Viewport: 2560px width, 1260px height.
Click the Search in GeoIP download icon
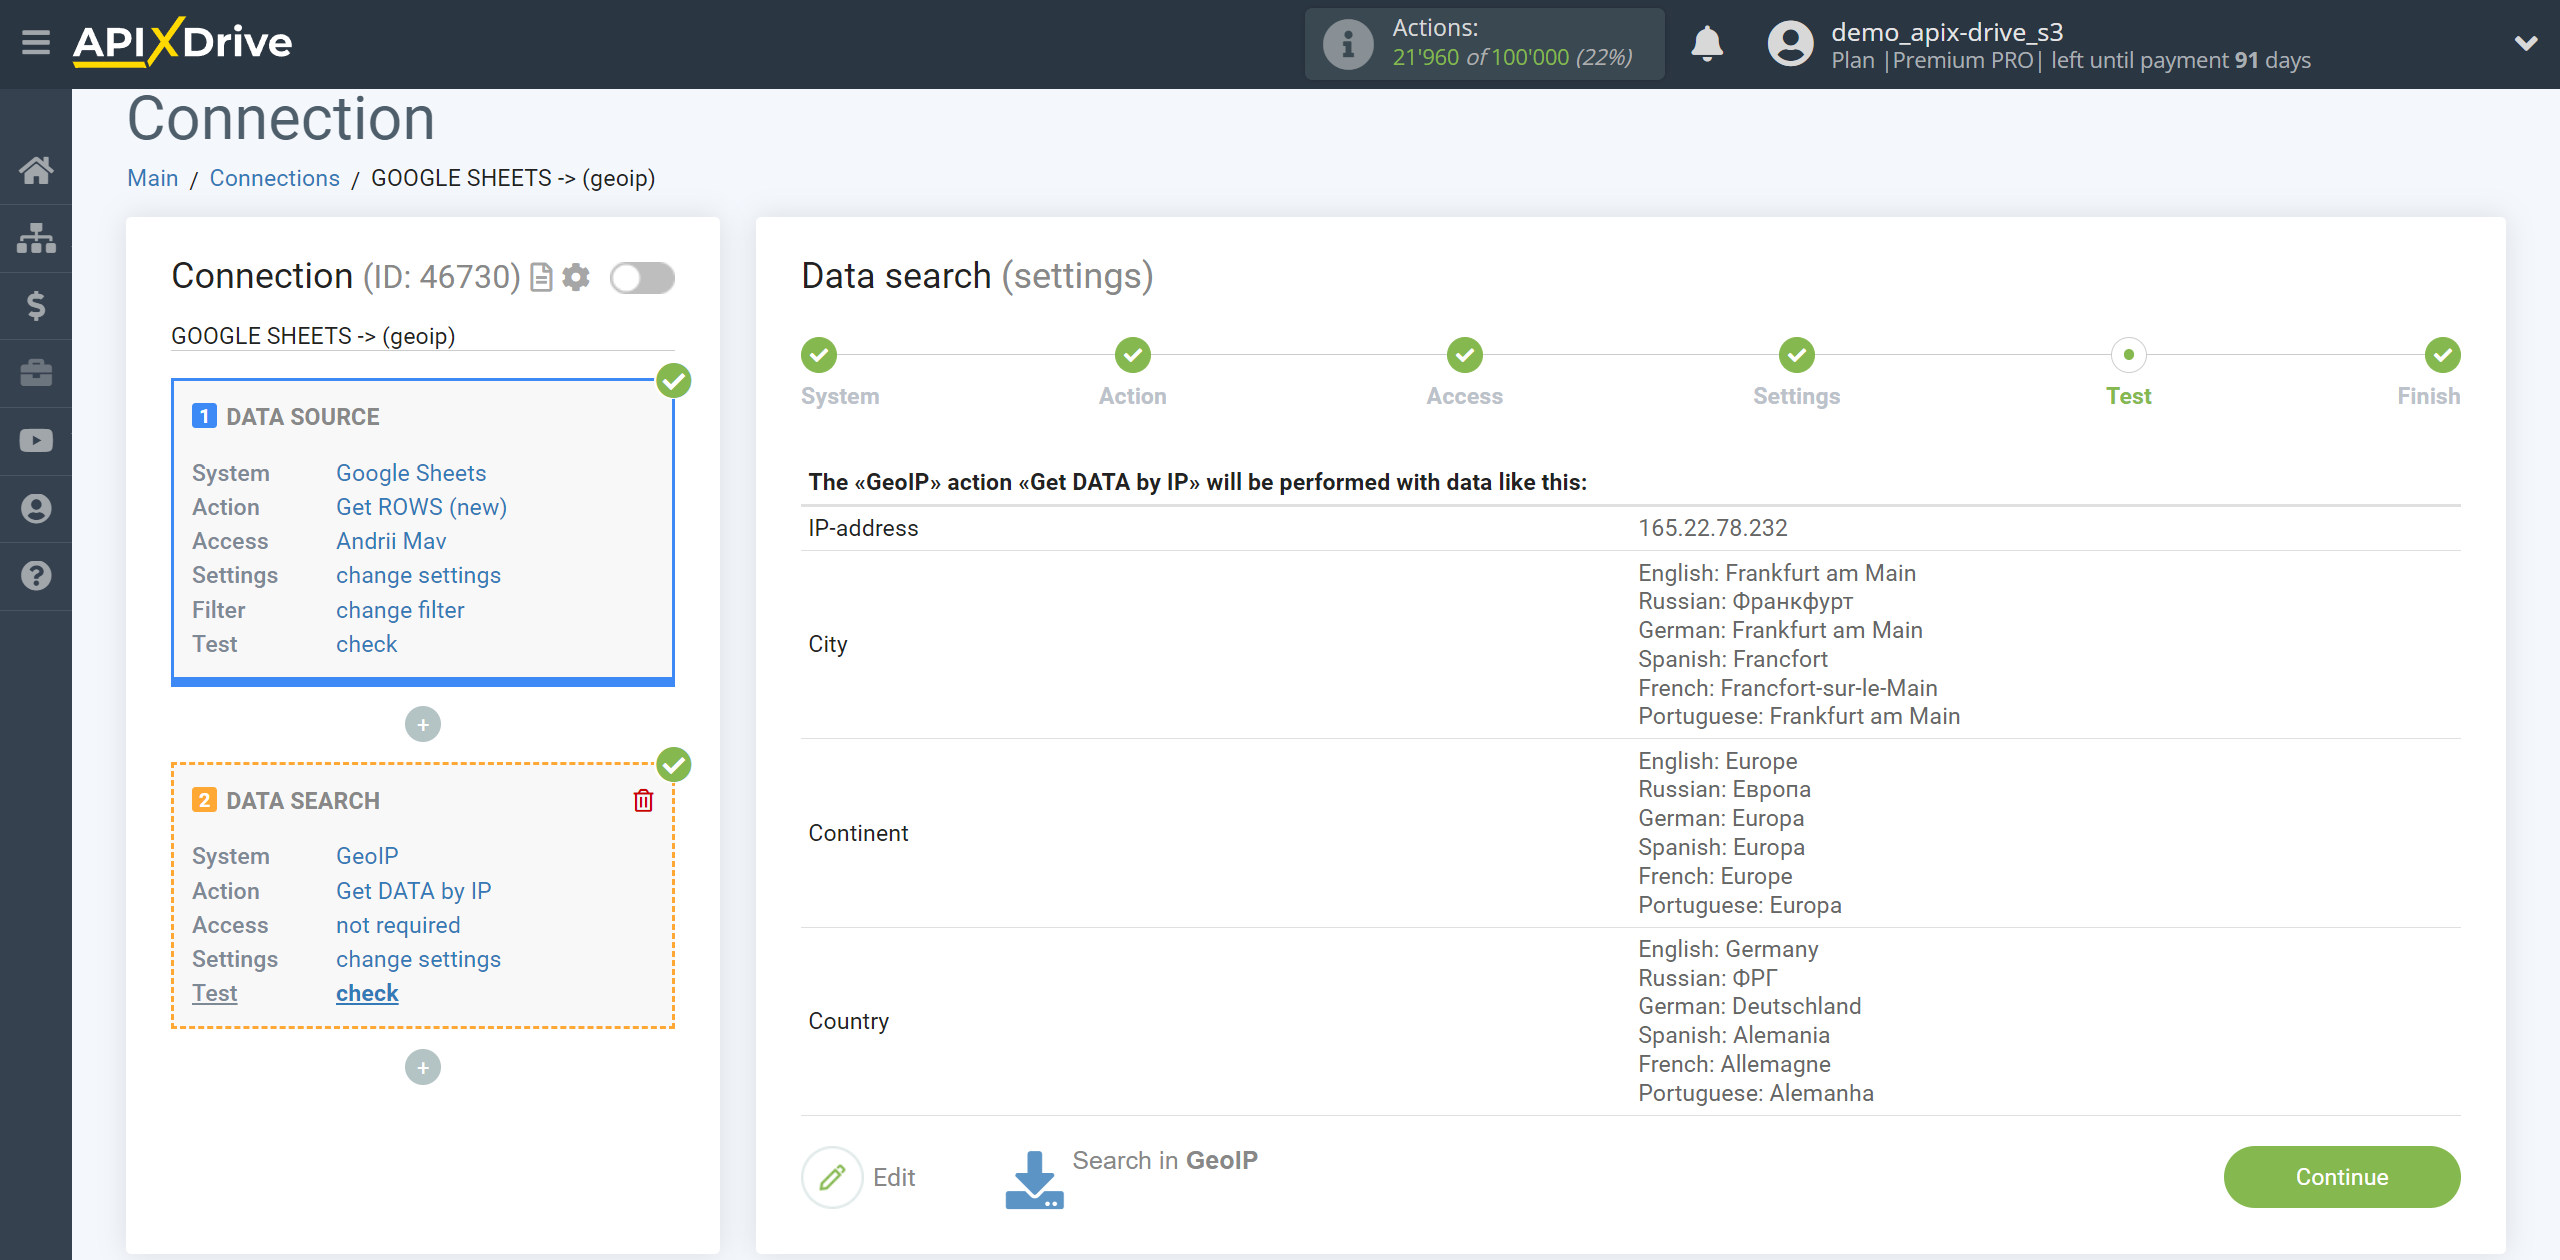click(x=1034, y=1179)
